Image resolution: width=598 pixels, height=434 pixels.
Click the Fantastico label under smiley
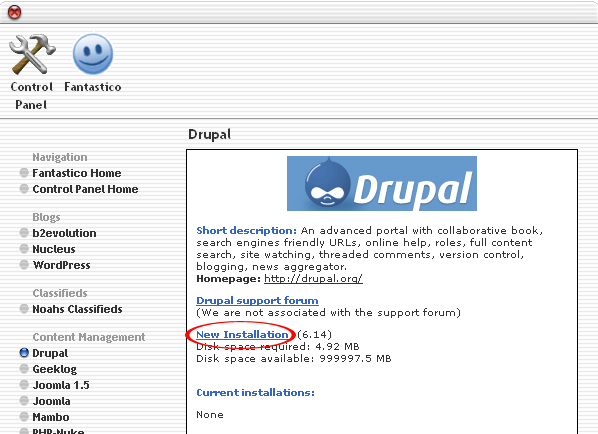click(93, 87)
